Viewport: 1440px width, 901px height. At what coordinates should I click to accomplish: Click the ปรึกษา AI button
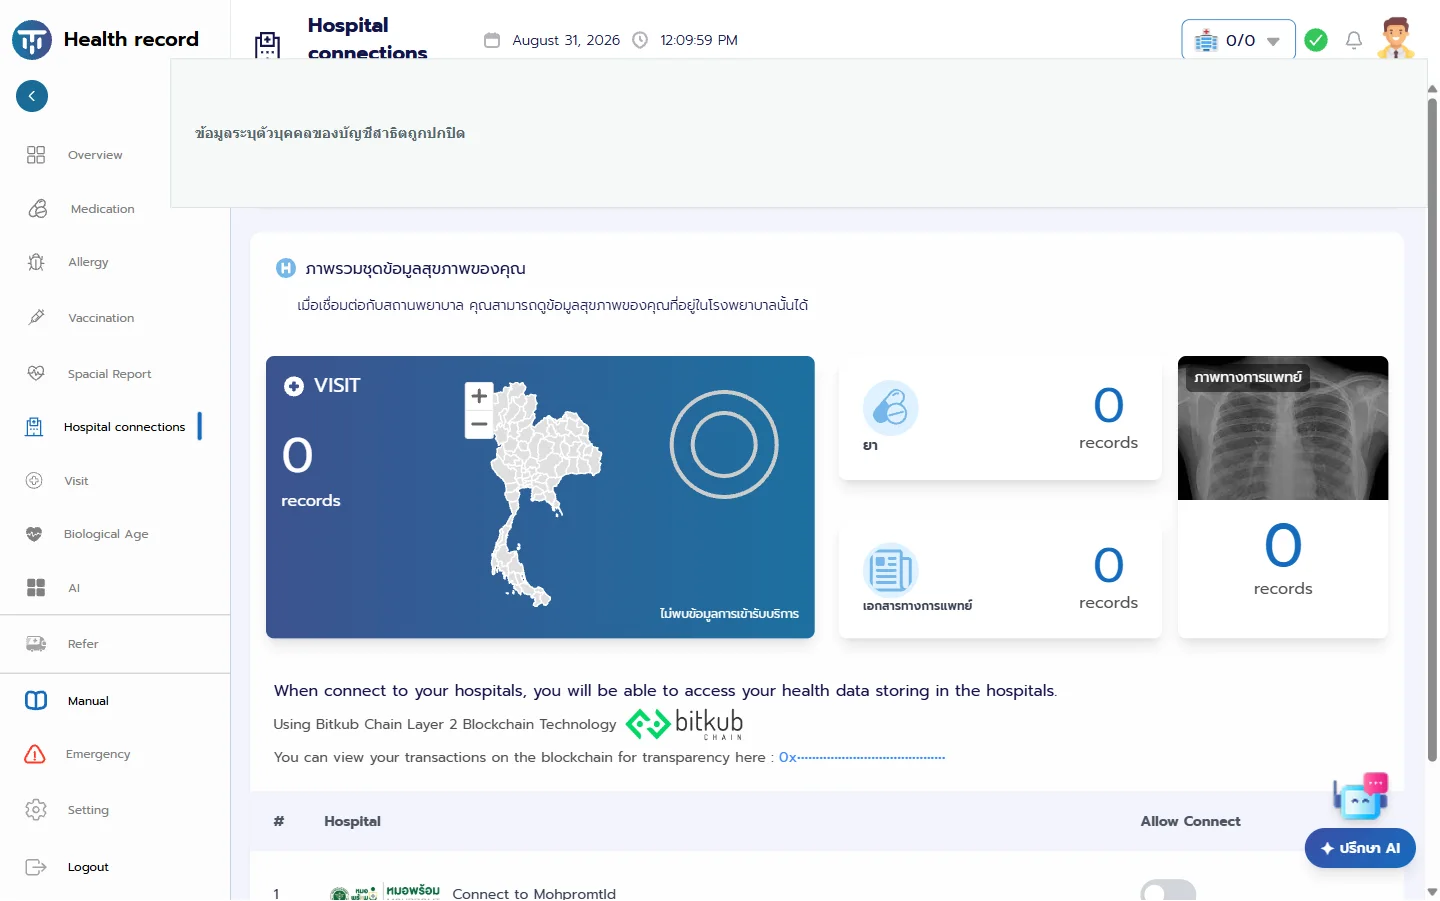[x=1360, y=848]
